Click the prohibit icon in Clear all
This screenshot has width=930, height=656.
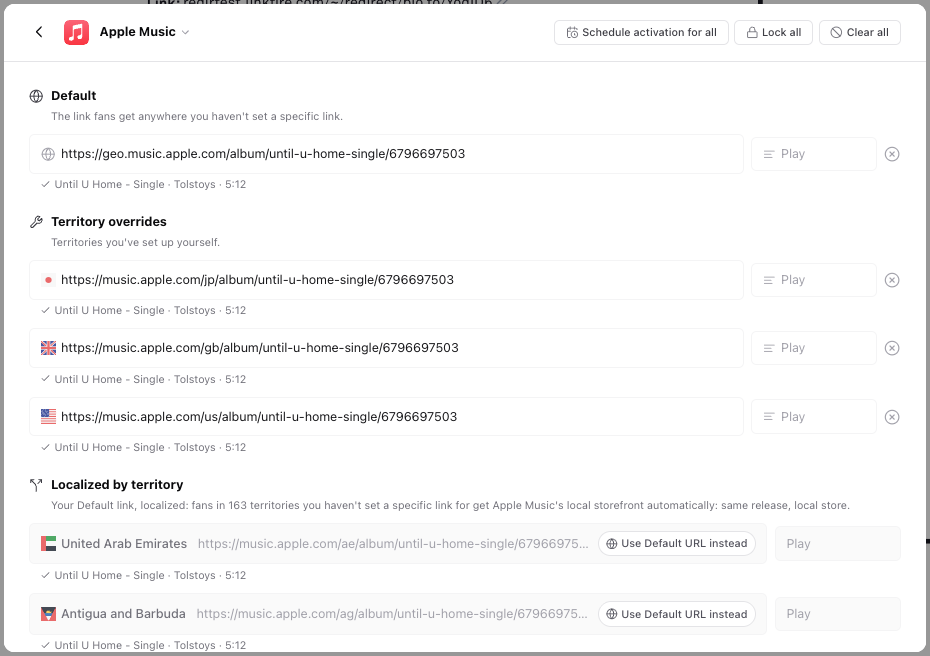[836, 33]
